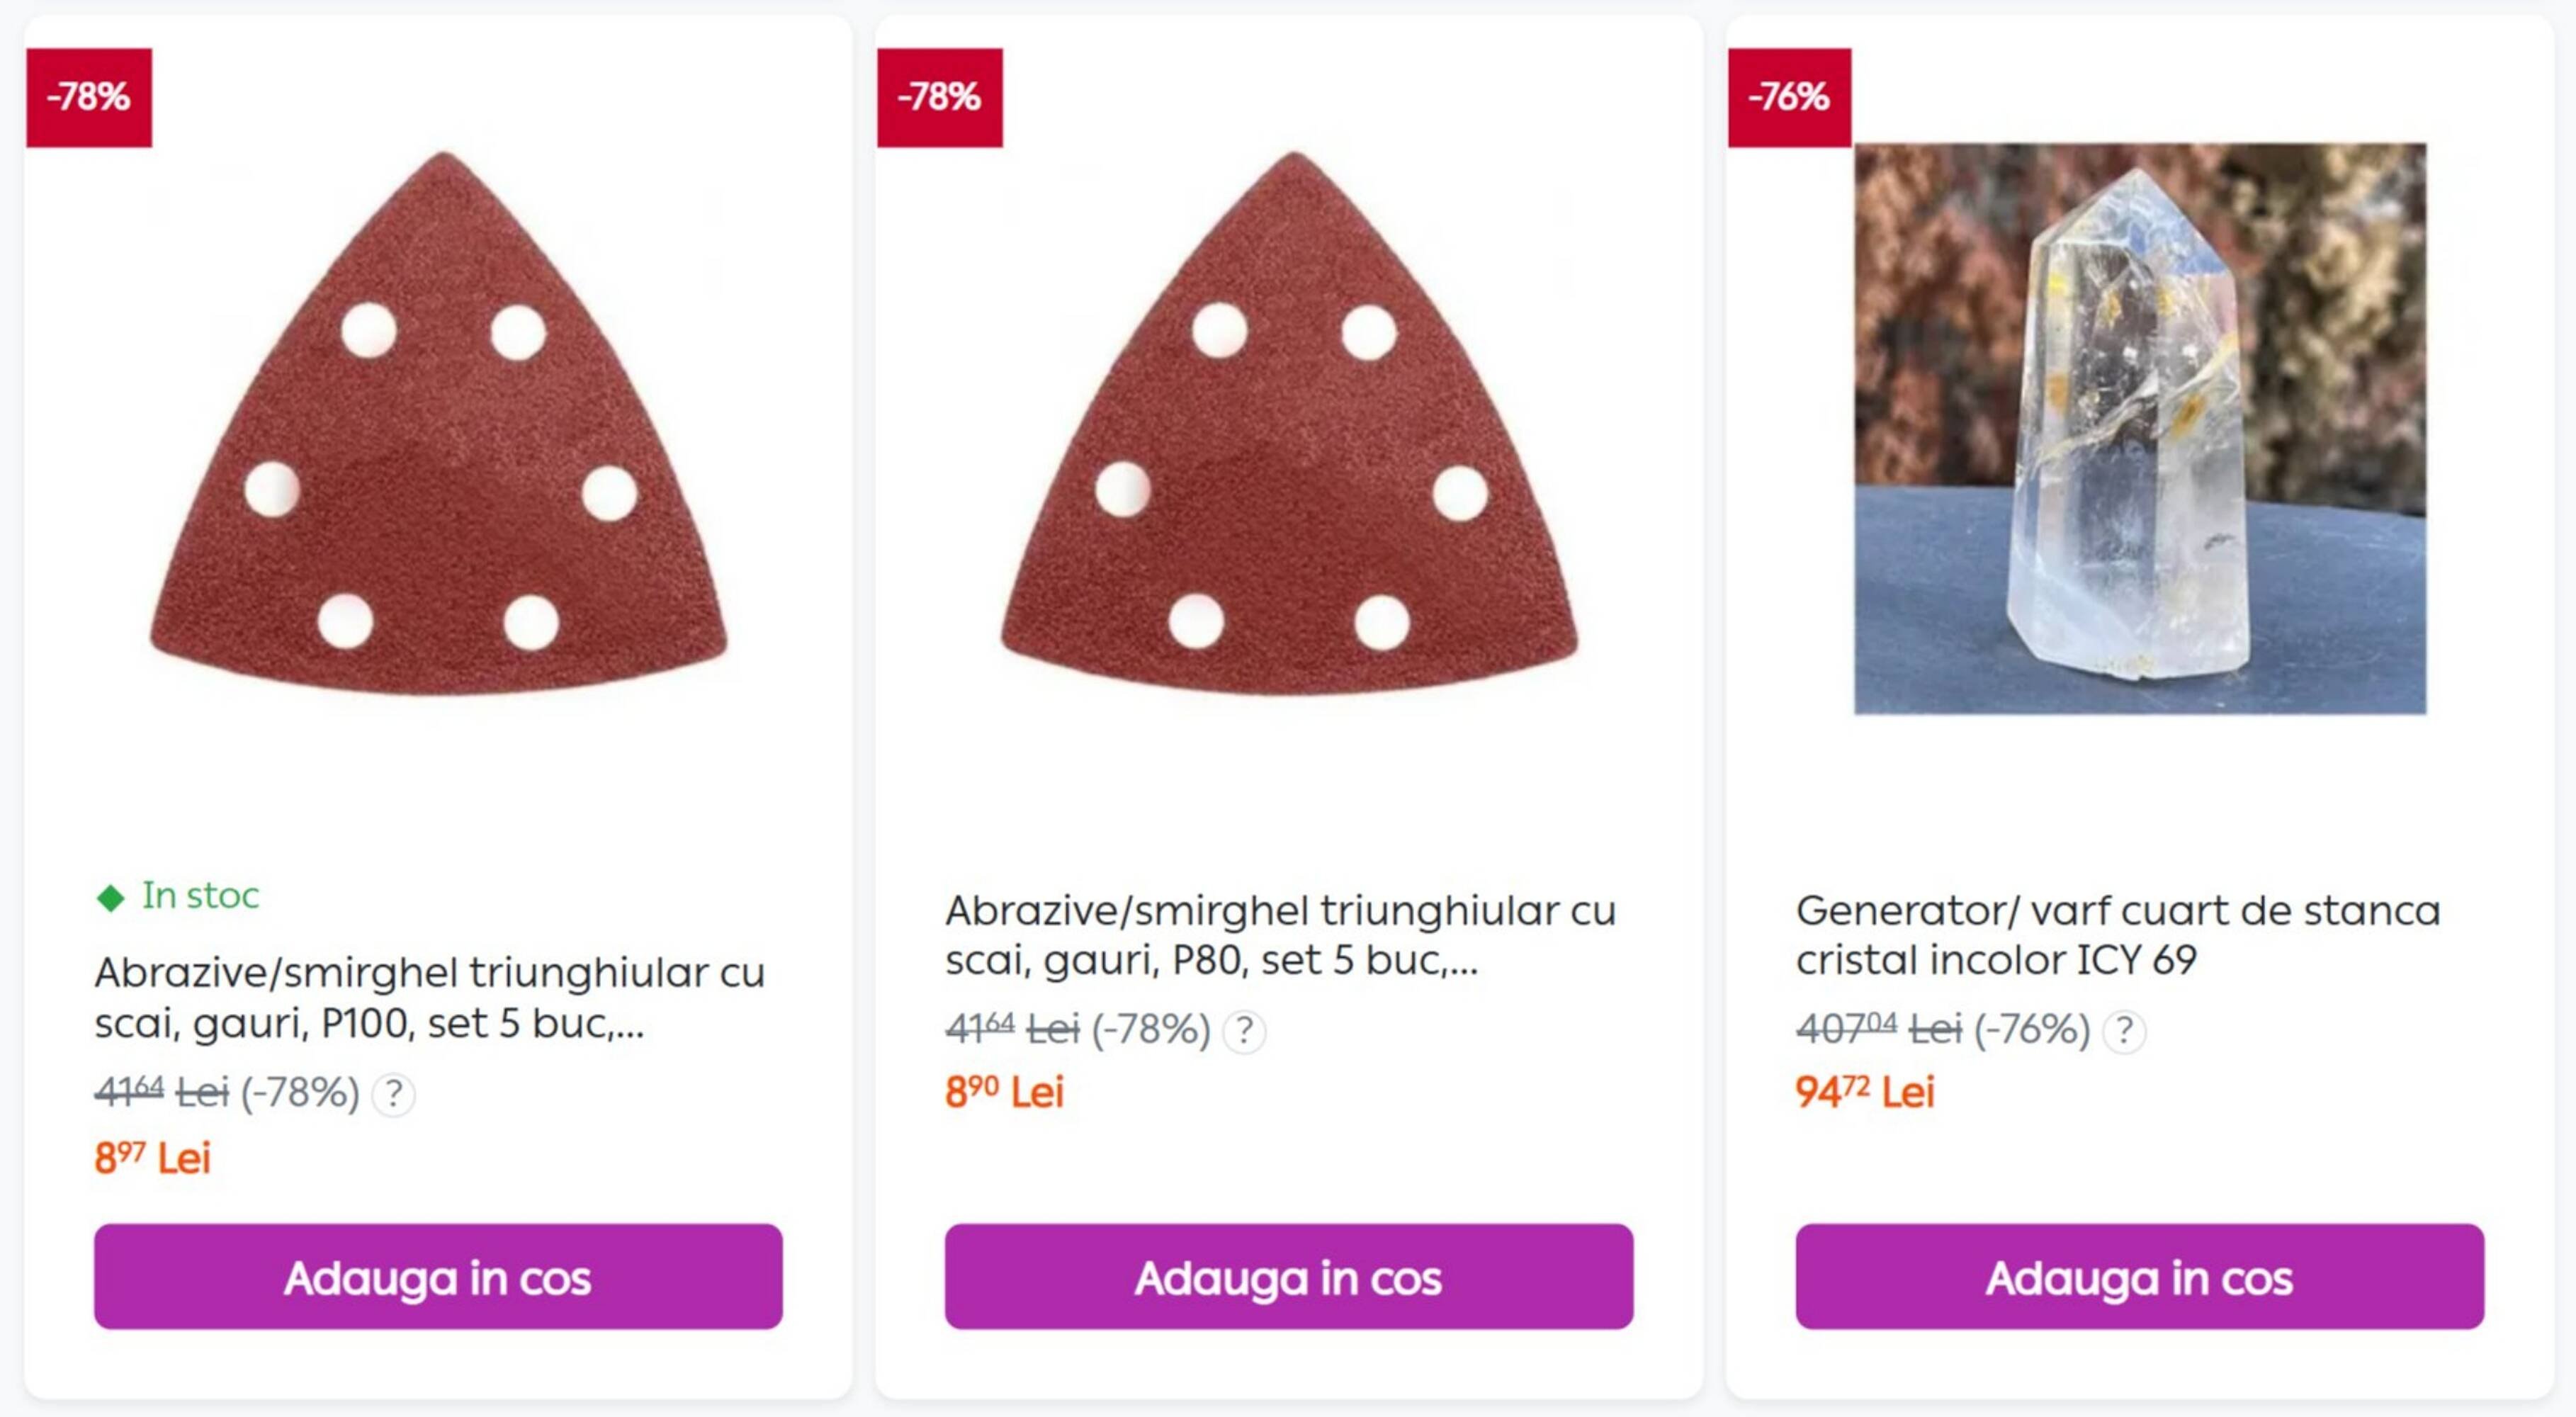Viewport: 2576px width, 1417px height.
Task: Click the -78% badge on P100 sandpaper
Action: [x=89, y=97]
